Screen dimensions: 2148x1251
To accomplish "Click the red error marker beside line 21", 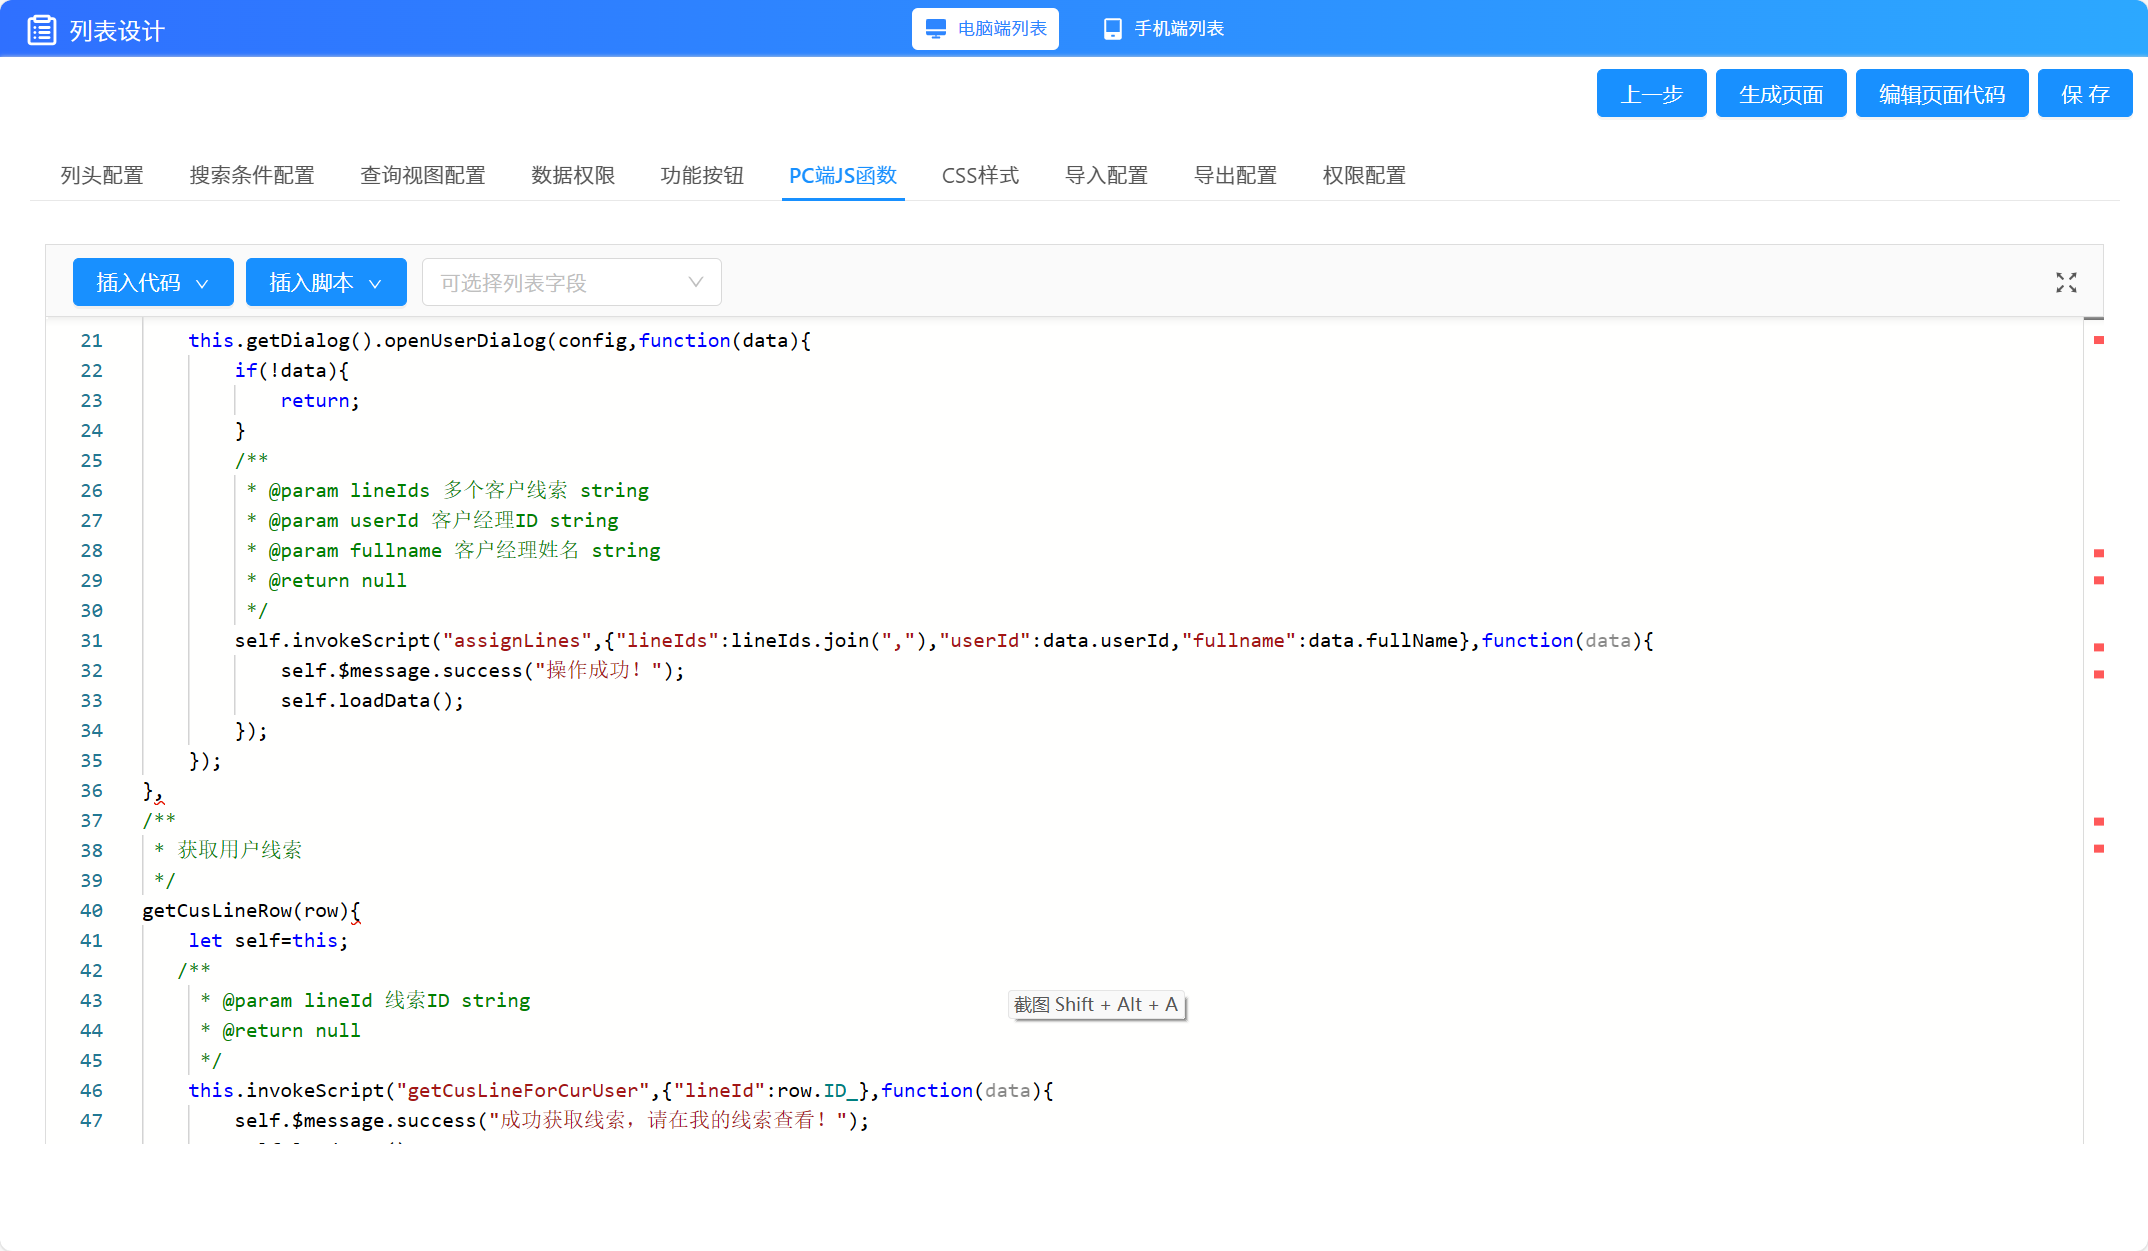I will click(2099, 341).
